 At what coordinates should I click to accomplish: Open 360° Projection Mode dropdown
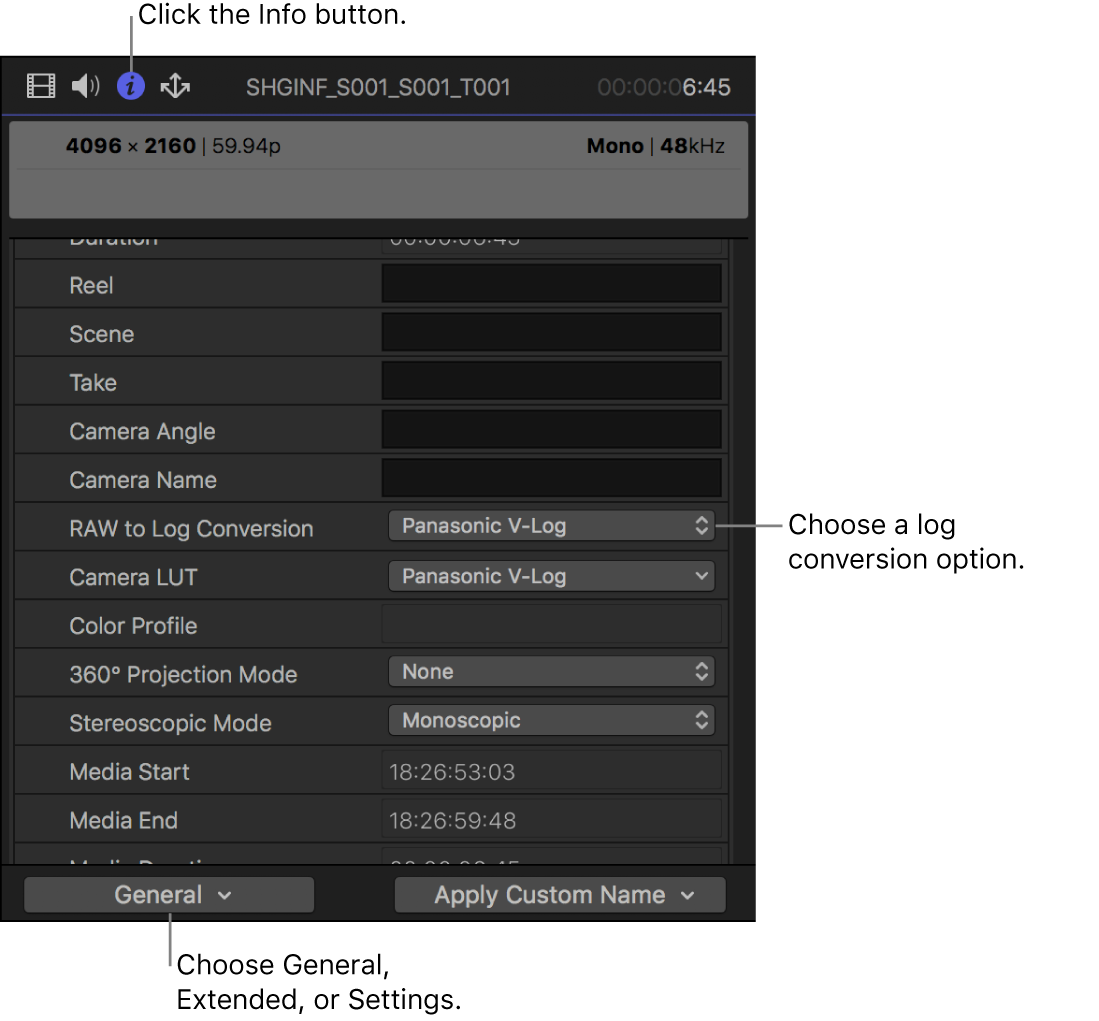(551, 672)
